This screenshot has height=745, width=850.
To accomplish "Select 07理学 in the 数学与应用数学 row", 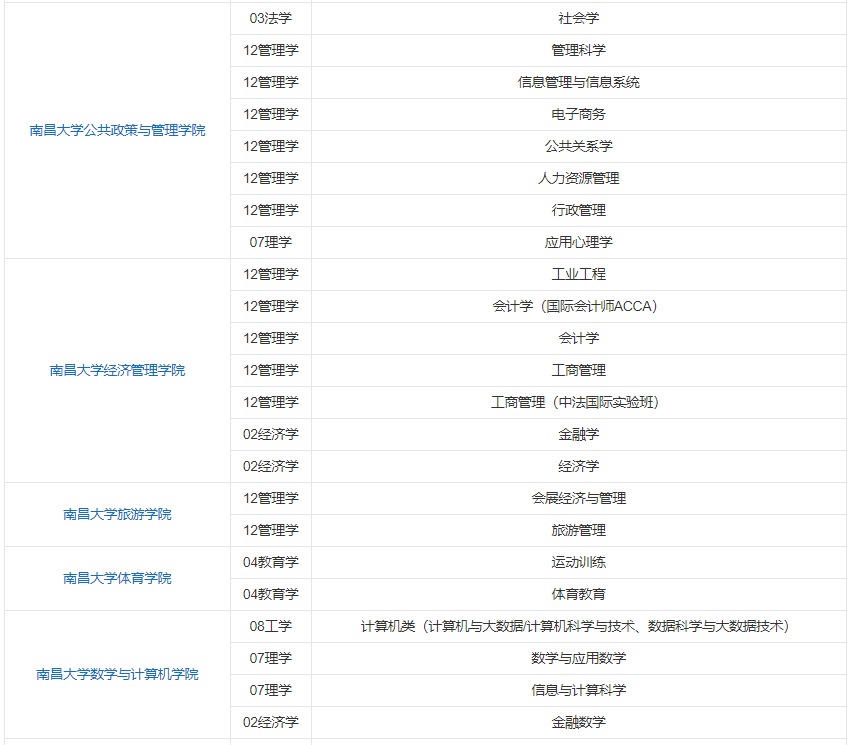I will click(271, 658).
